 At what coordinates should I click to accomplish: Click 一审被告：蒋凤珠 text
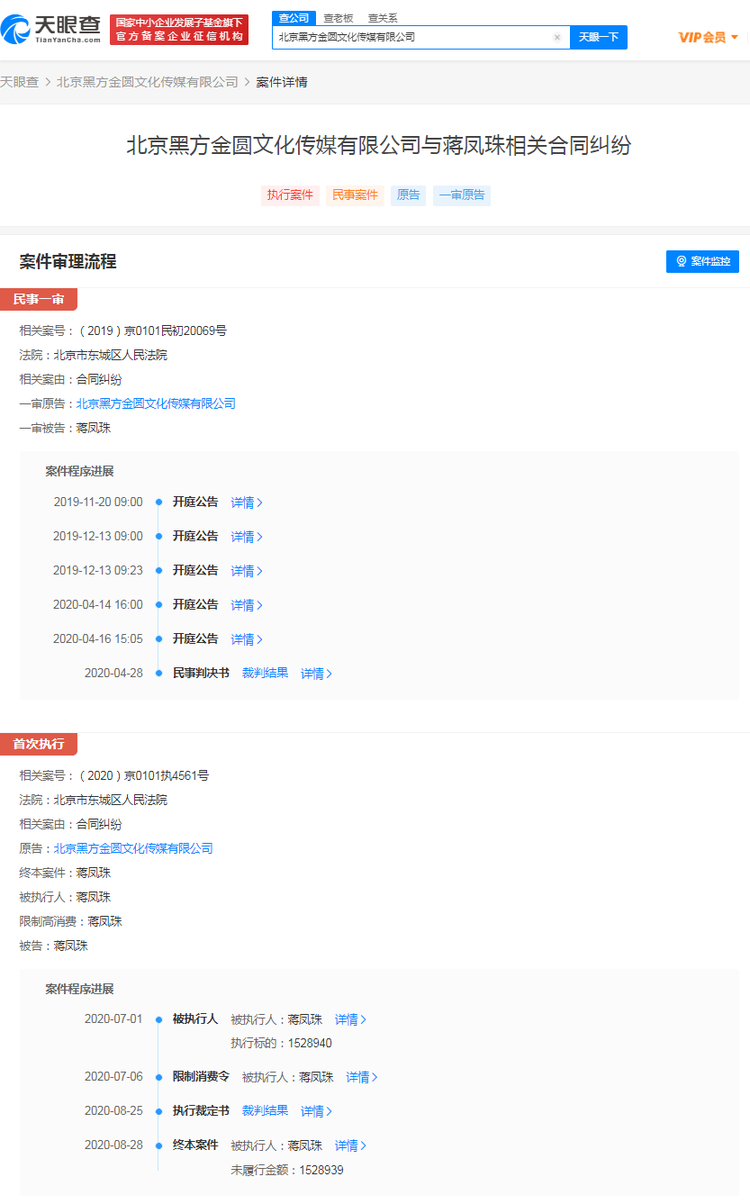(65, 428)
